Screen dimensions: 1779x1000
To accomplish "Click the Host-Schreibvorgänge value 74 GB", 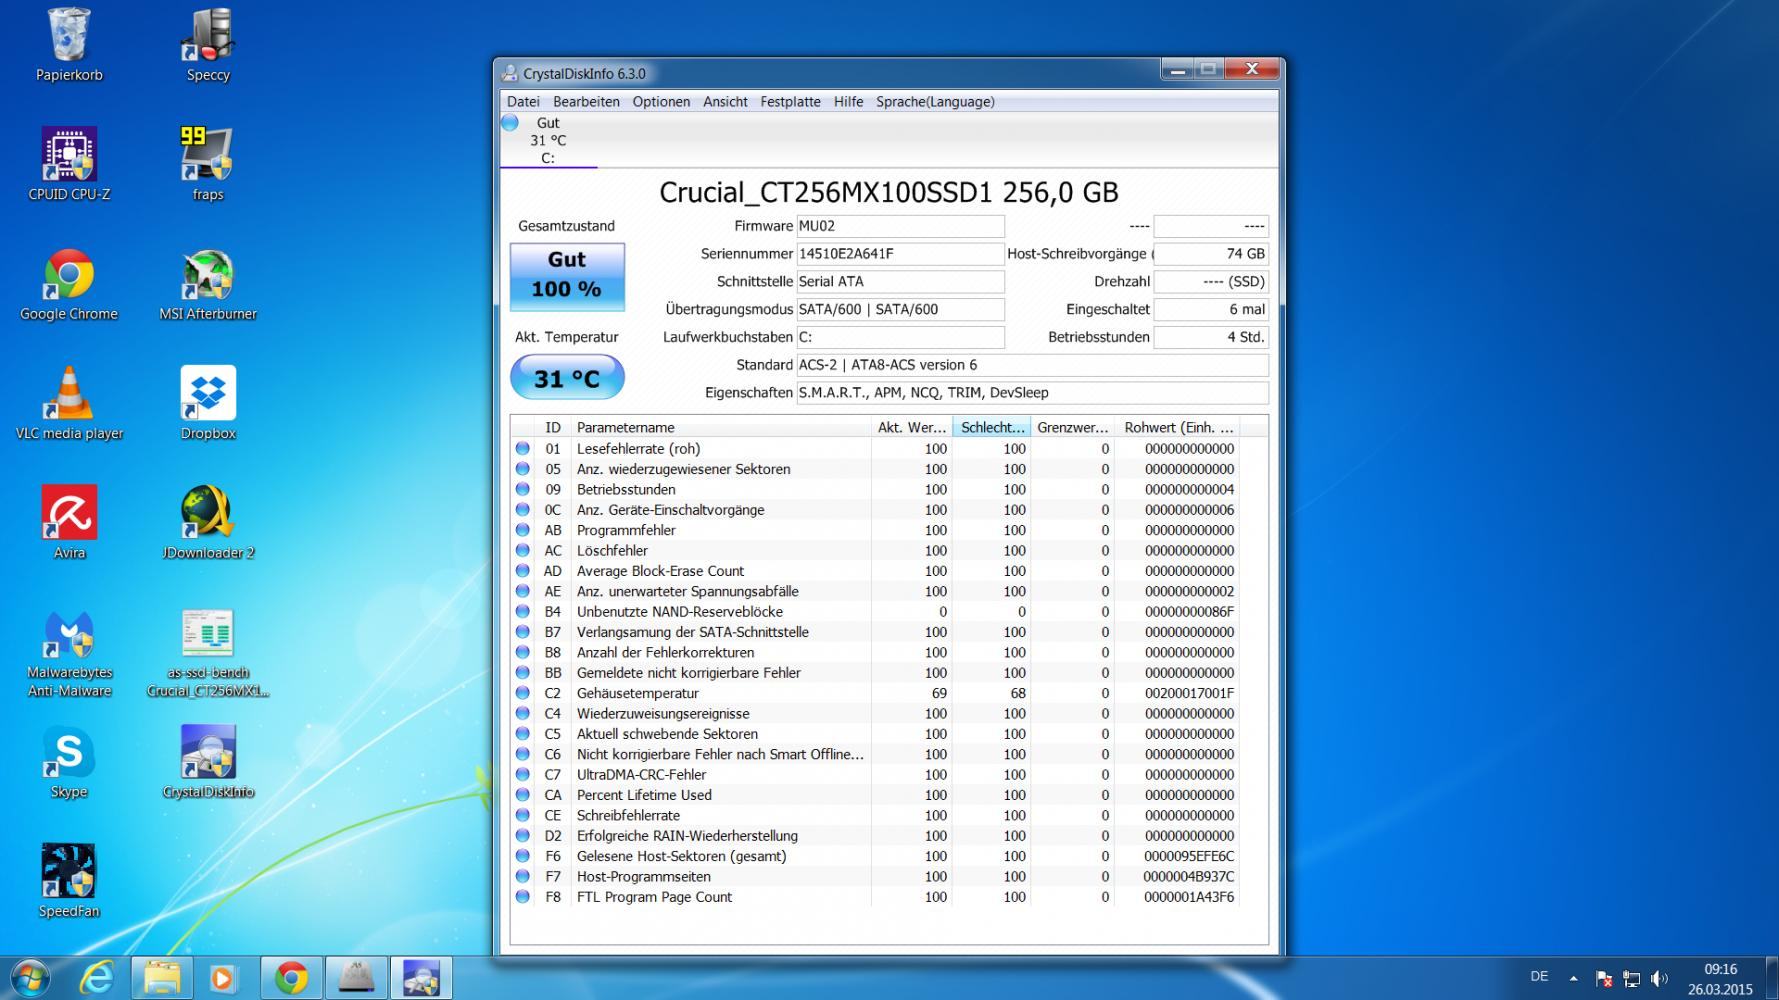I will (1211, 254).
